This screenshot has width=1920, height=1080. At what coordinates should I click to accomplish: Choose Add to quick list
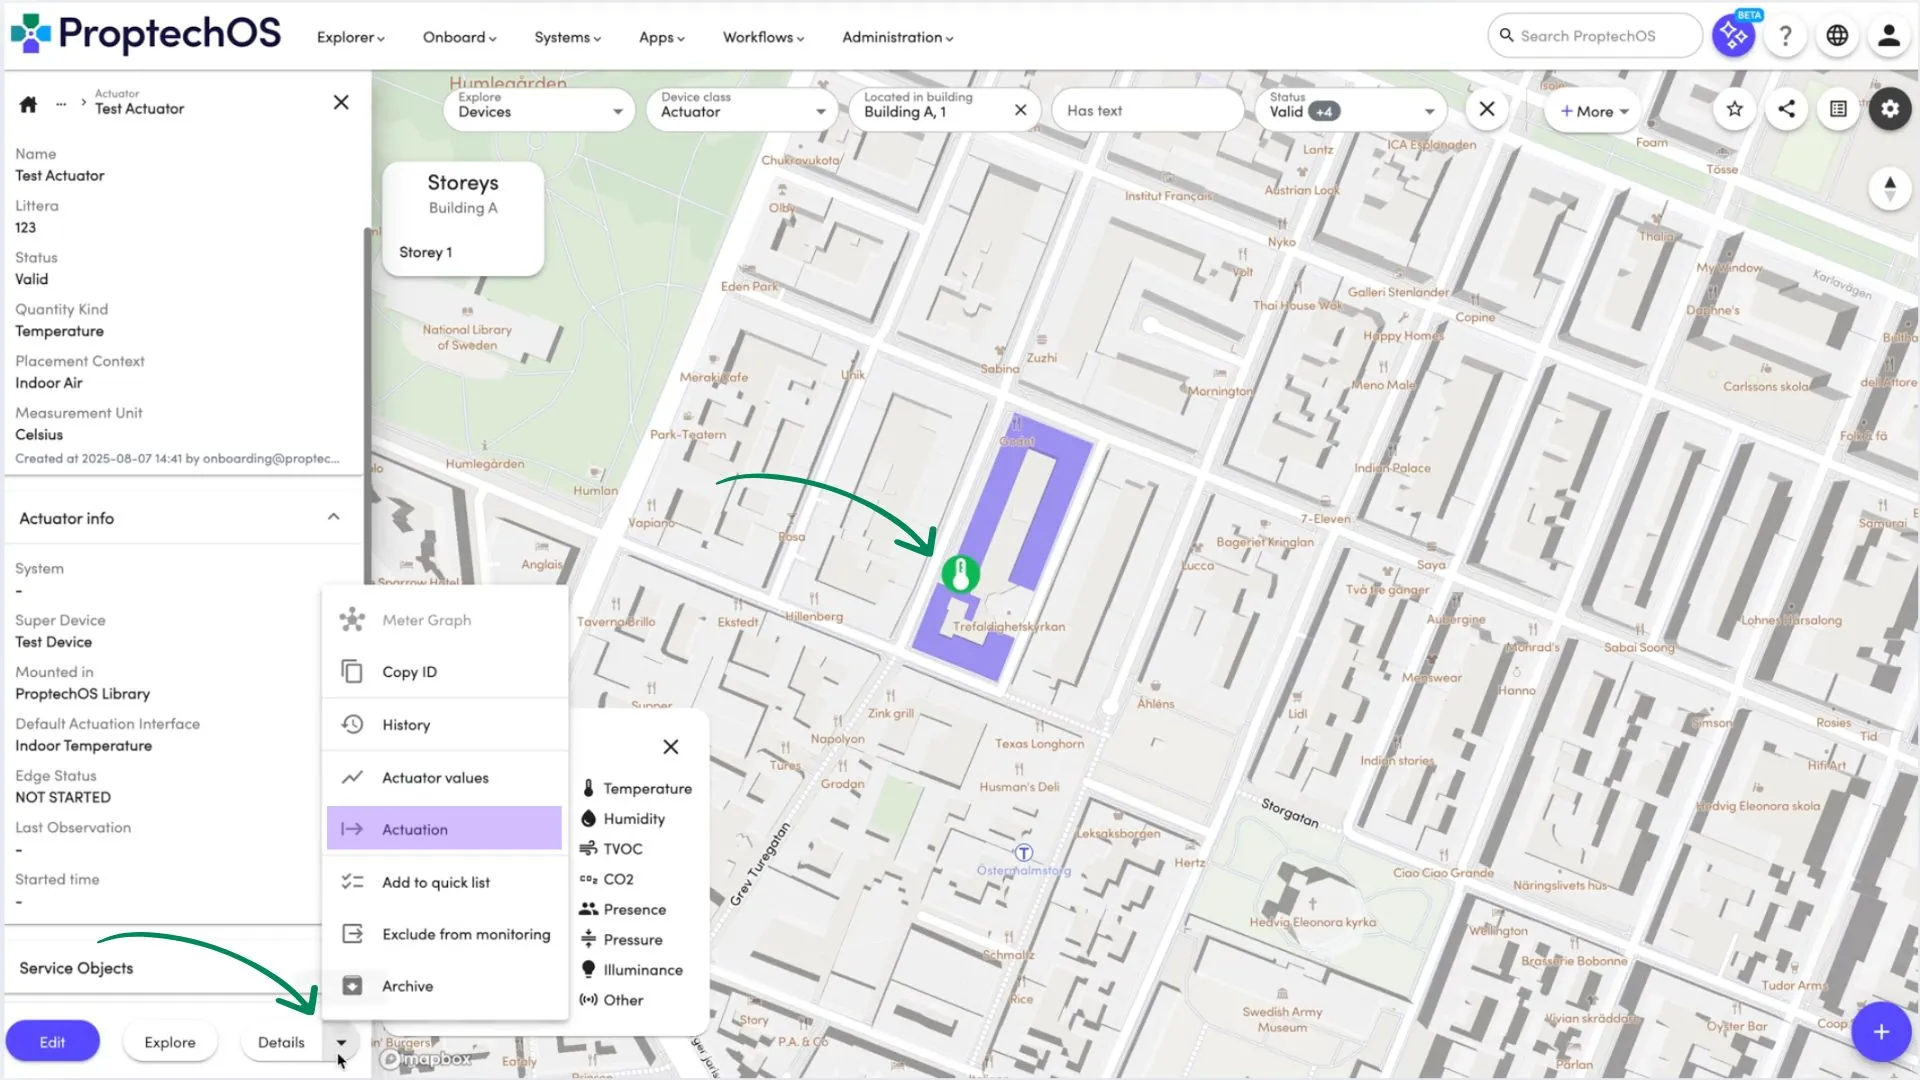(x=445, y=882)
